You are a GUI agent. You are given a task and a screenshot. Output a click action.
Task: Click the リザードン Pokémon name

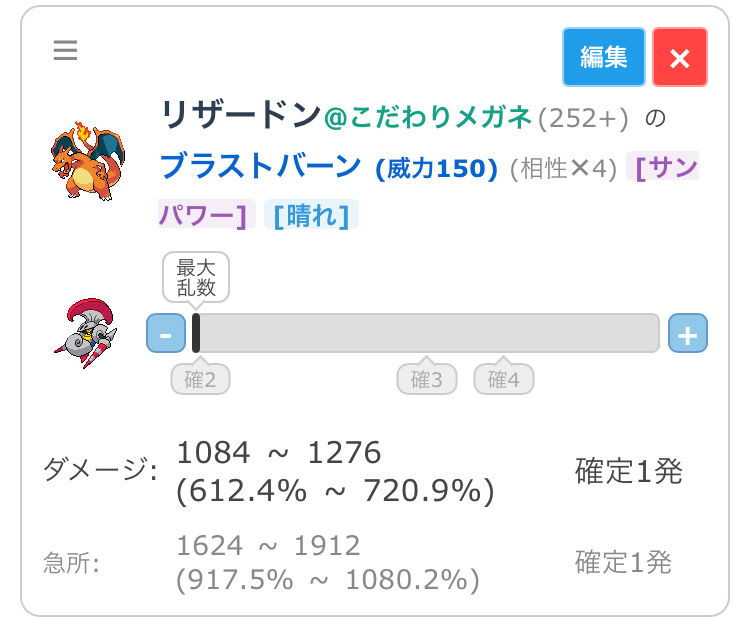click(x=240, y=116)
